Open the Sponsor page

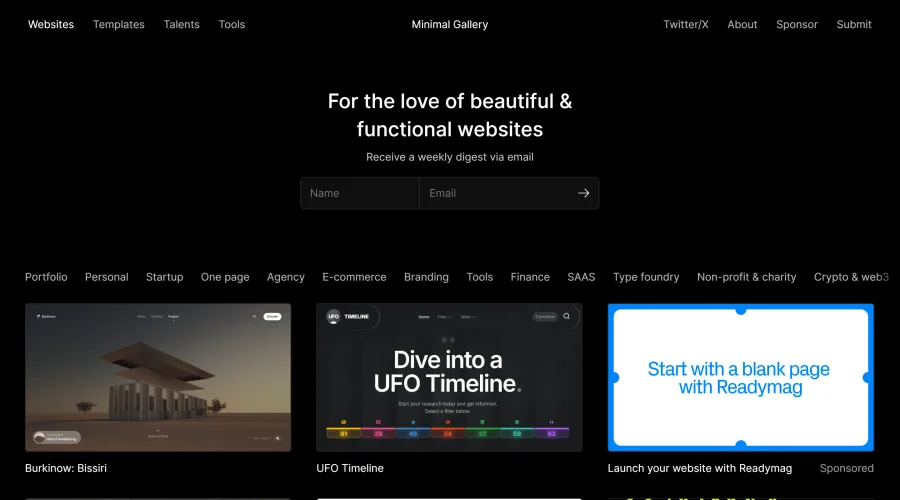(797, 25)
